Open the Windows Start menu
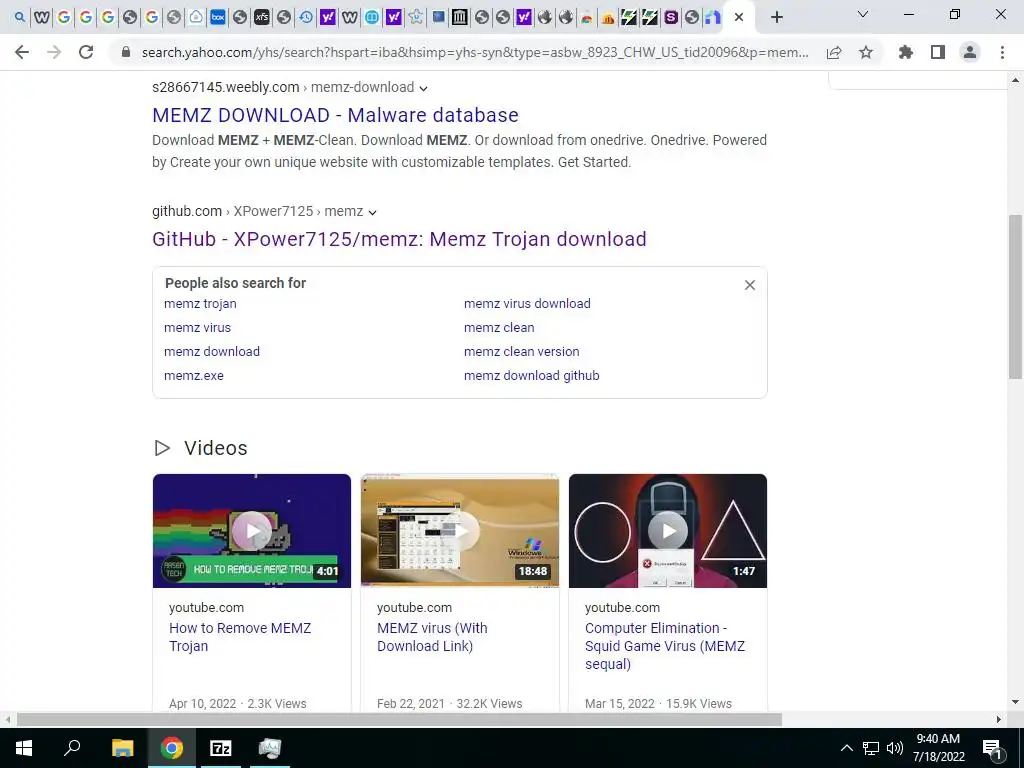1024x768 pixels. pyautogui.click(x=24, y=748)
